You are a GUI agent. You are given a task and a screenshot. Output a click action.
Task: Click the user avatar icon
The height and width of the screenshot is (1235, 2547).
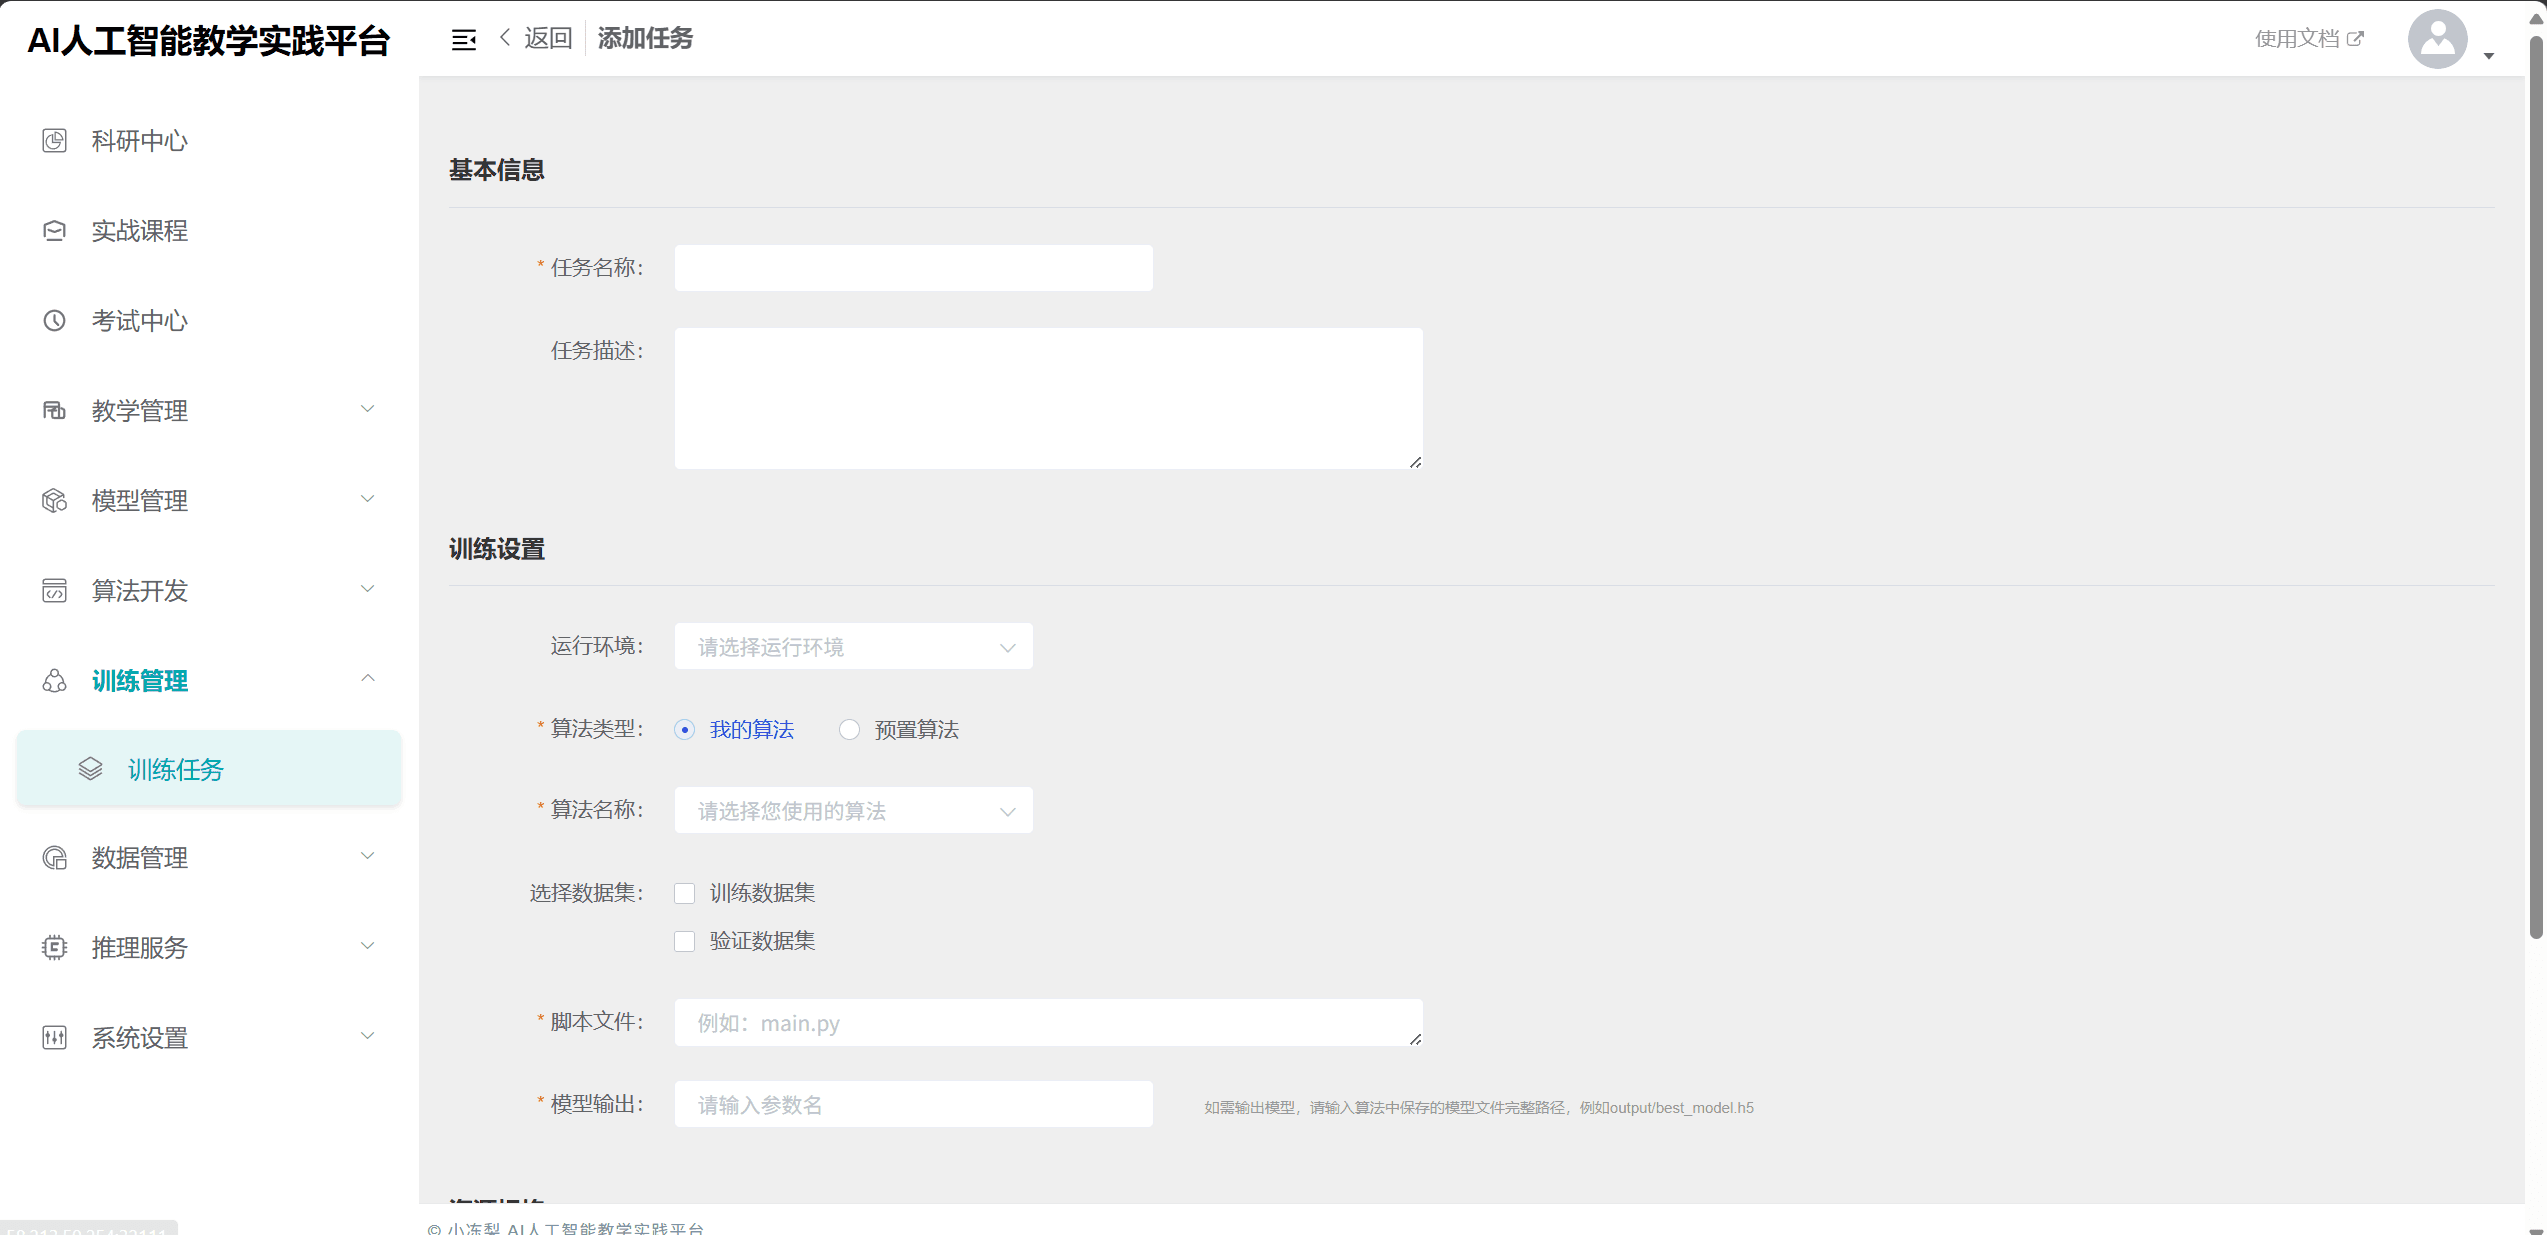coord(2437,39)
